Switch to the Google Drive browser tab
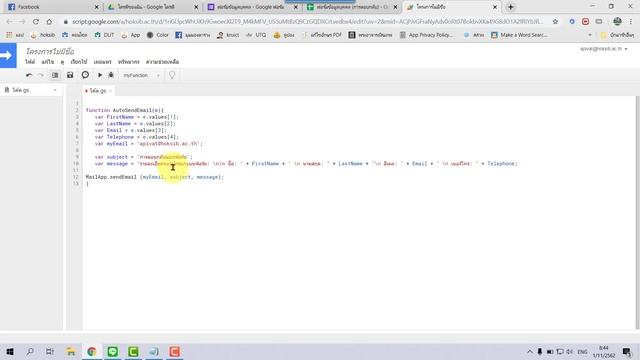This screenshot has width=640, height=360. coord(151,7)
